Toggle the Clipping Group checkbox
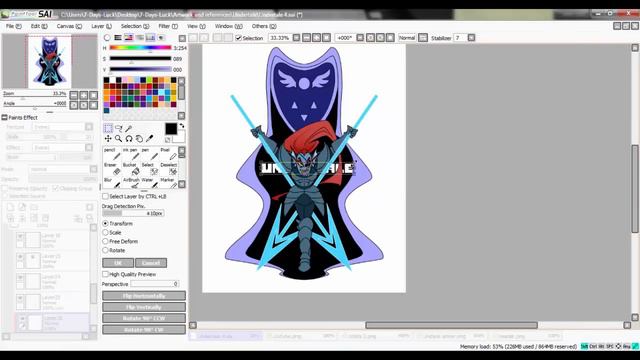 pyautogui.click(x=56, y=188)
